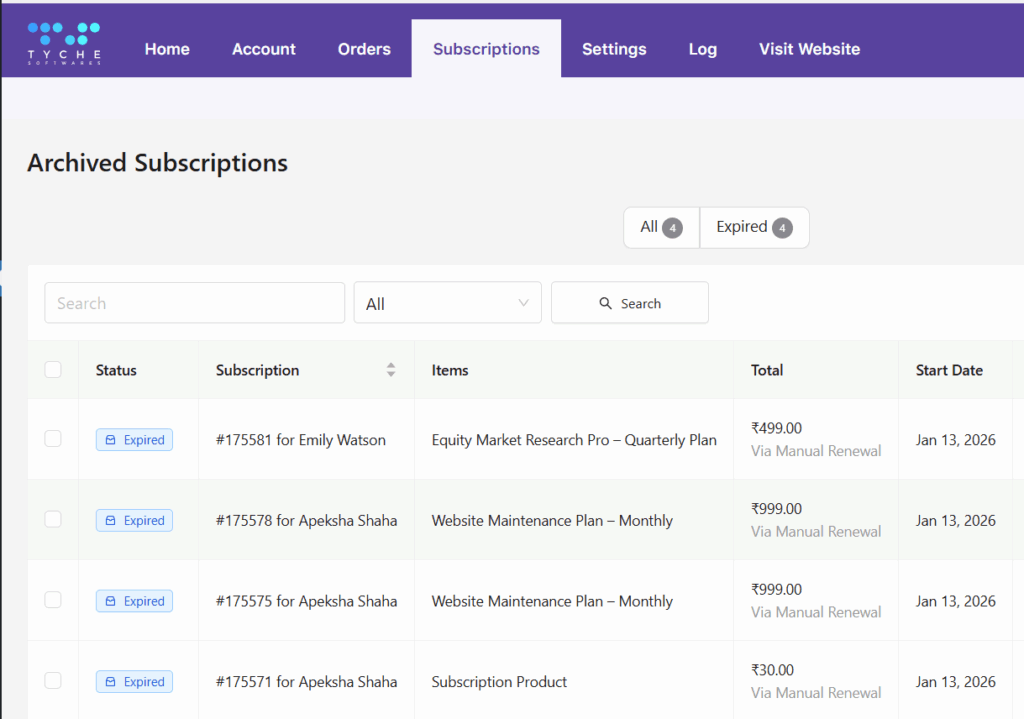Click the Expired status badge for subscription #175581
Viewport: 1024px width, 719px height.
click(134, 440)
